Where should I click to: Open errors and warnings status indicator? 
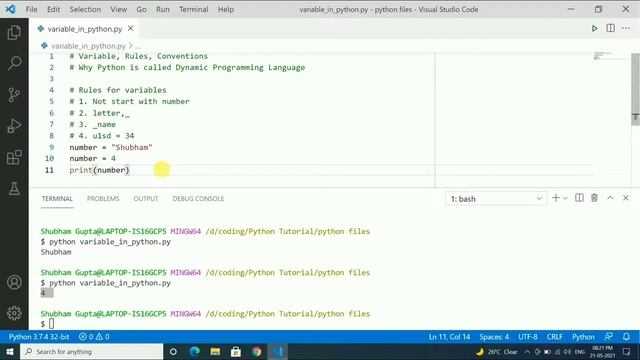[x=94, y=337]
